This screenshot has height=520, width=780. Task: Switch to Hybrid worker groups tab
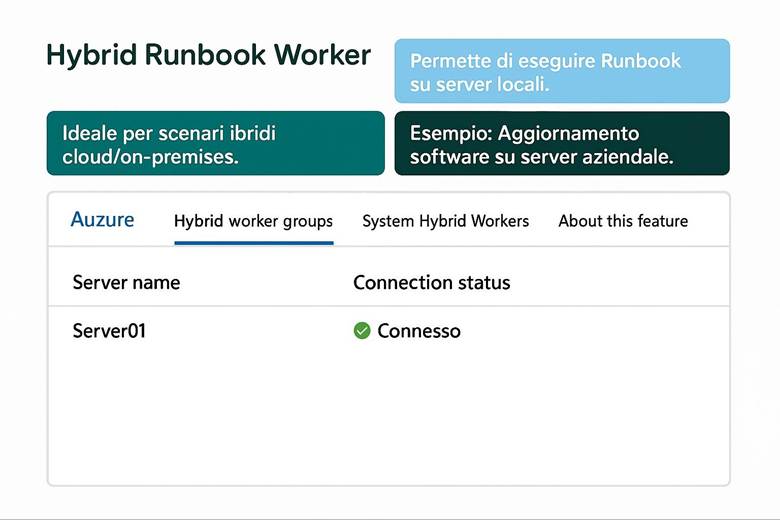coord(253,221)
